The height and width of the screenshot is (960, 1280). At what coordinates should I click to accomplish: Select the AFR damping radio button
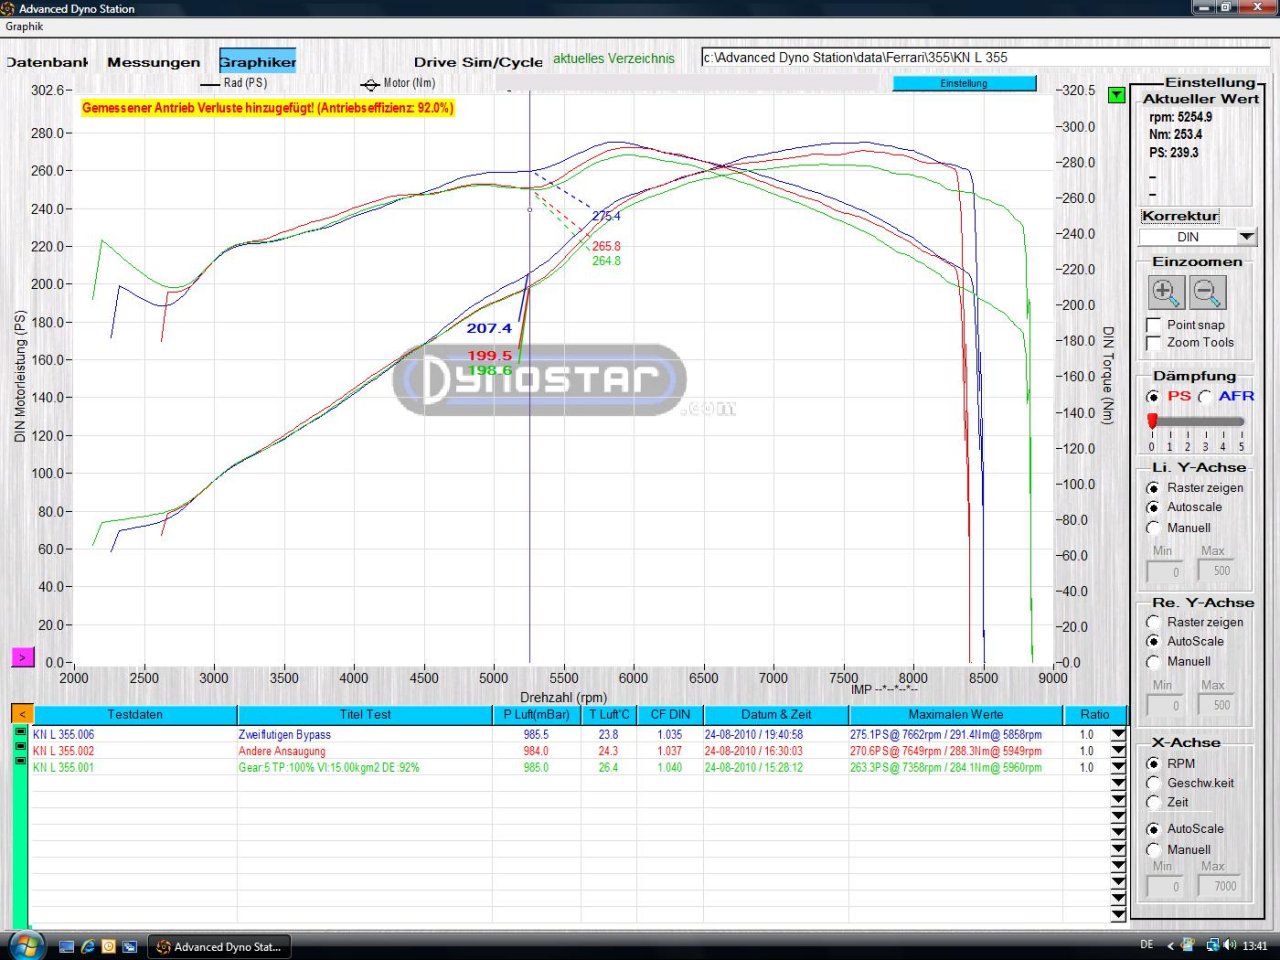(x=1205, y=397)
